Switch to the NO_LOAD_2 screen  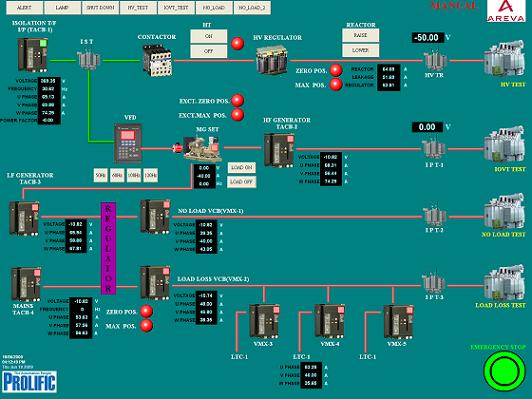coord(252,8)
